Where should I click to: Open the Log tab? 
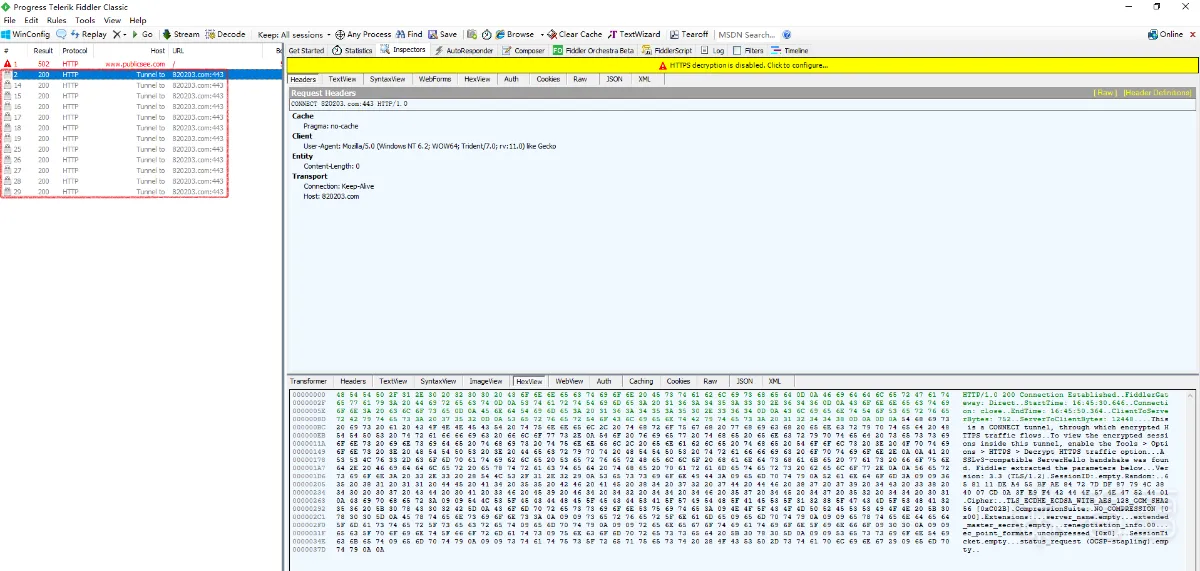[x=713, y=50]
